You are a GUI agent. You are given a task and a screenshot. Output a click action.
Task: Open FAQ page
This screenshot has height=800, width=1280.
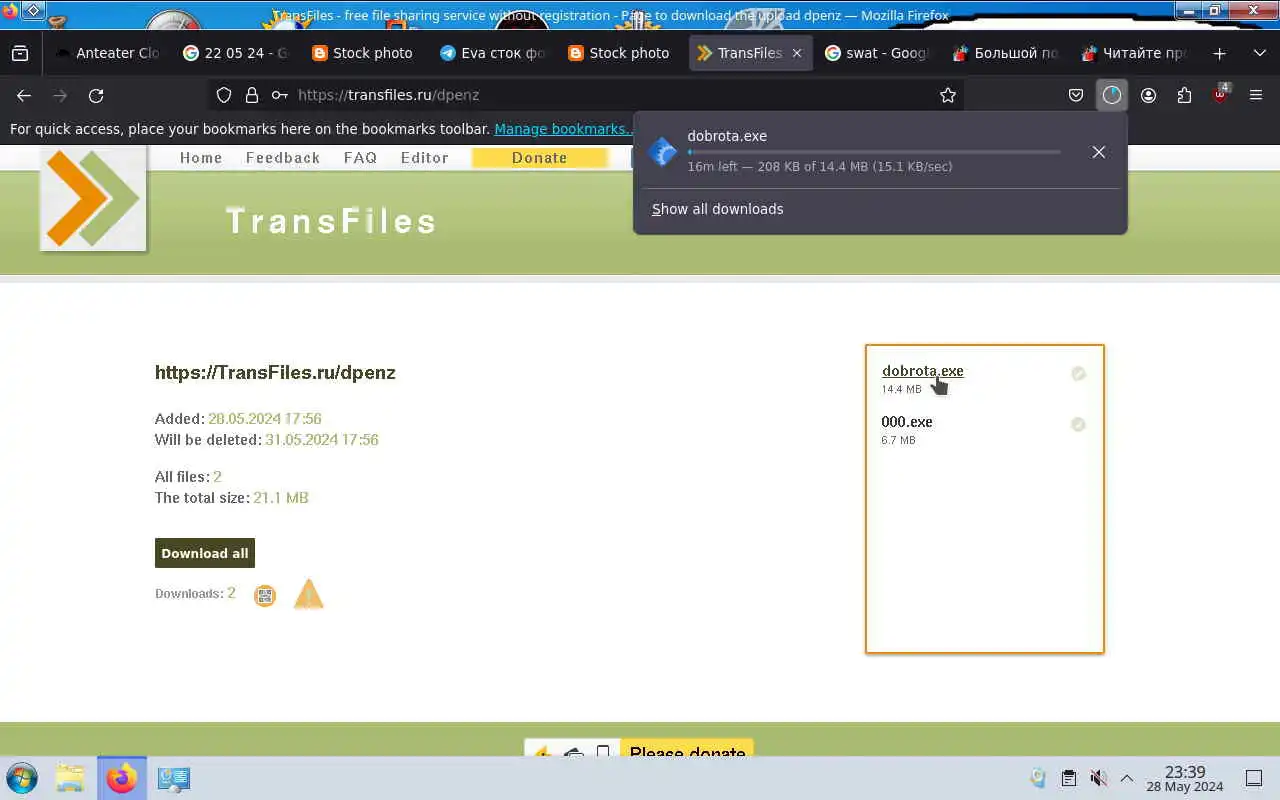360,158
